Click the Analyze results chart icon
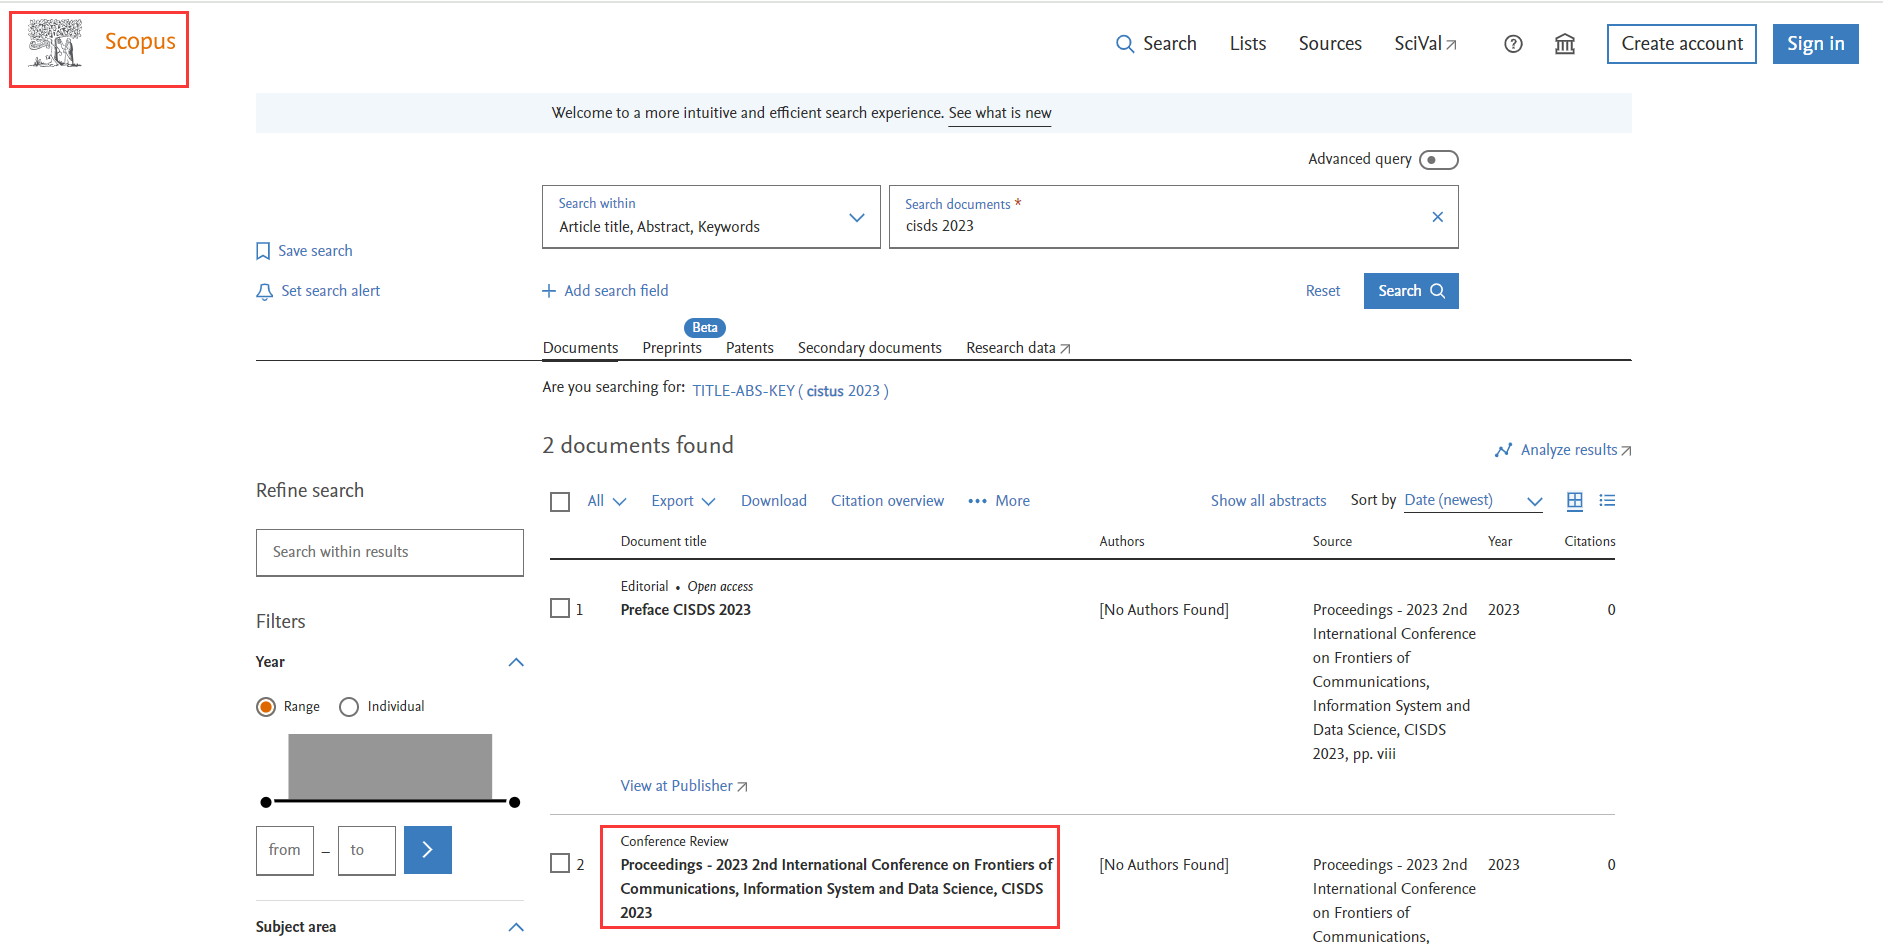The height and width of the screenshot is (944, 1883). [1503, 450]
